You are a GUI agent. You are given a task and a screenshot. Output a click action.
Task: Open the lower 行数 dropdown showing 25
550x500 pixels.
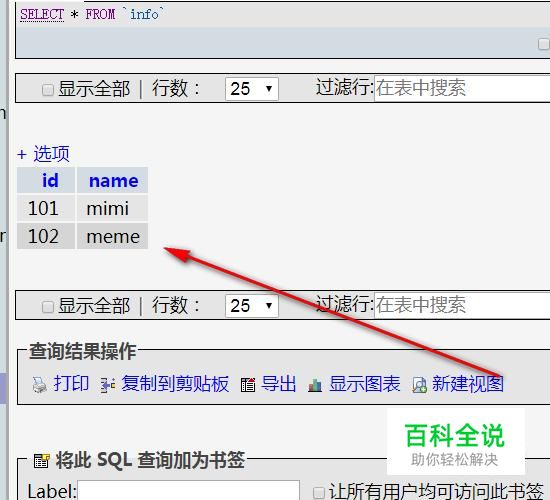(x=252, y=306)
